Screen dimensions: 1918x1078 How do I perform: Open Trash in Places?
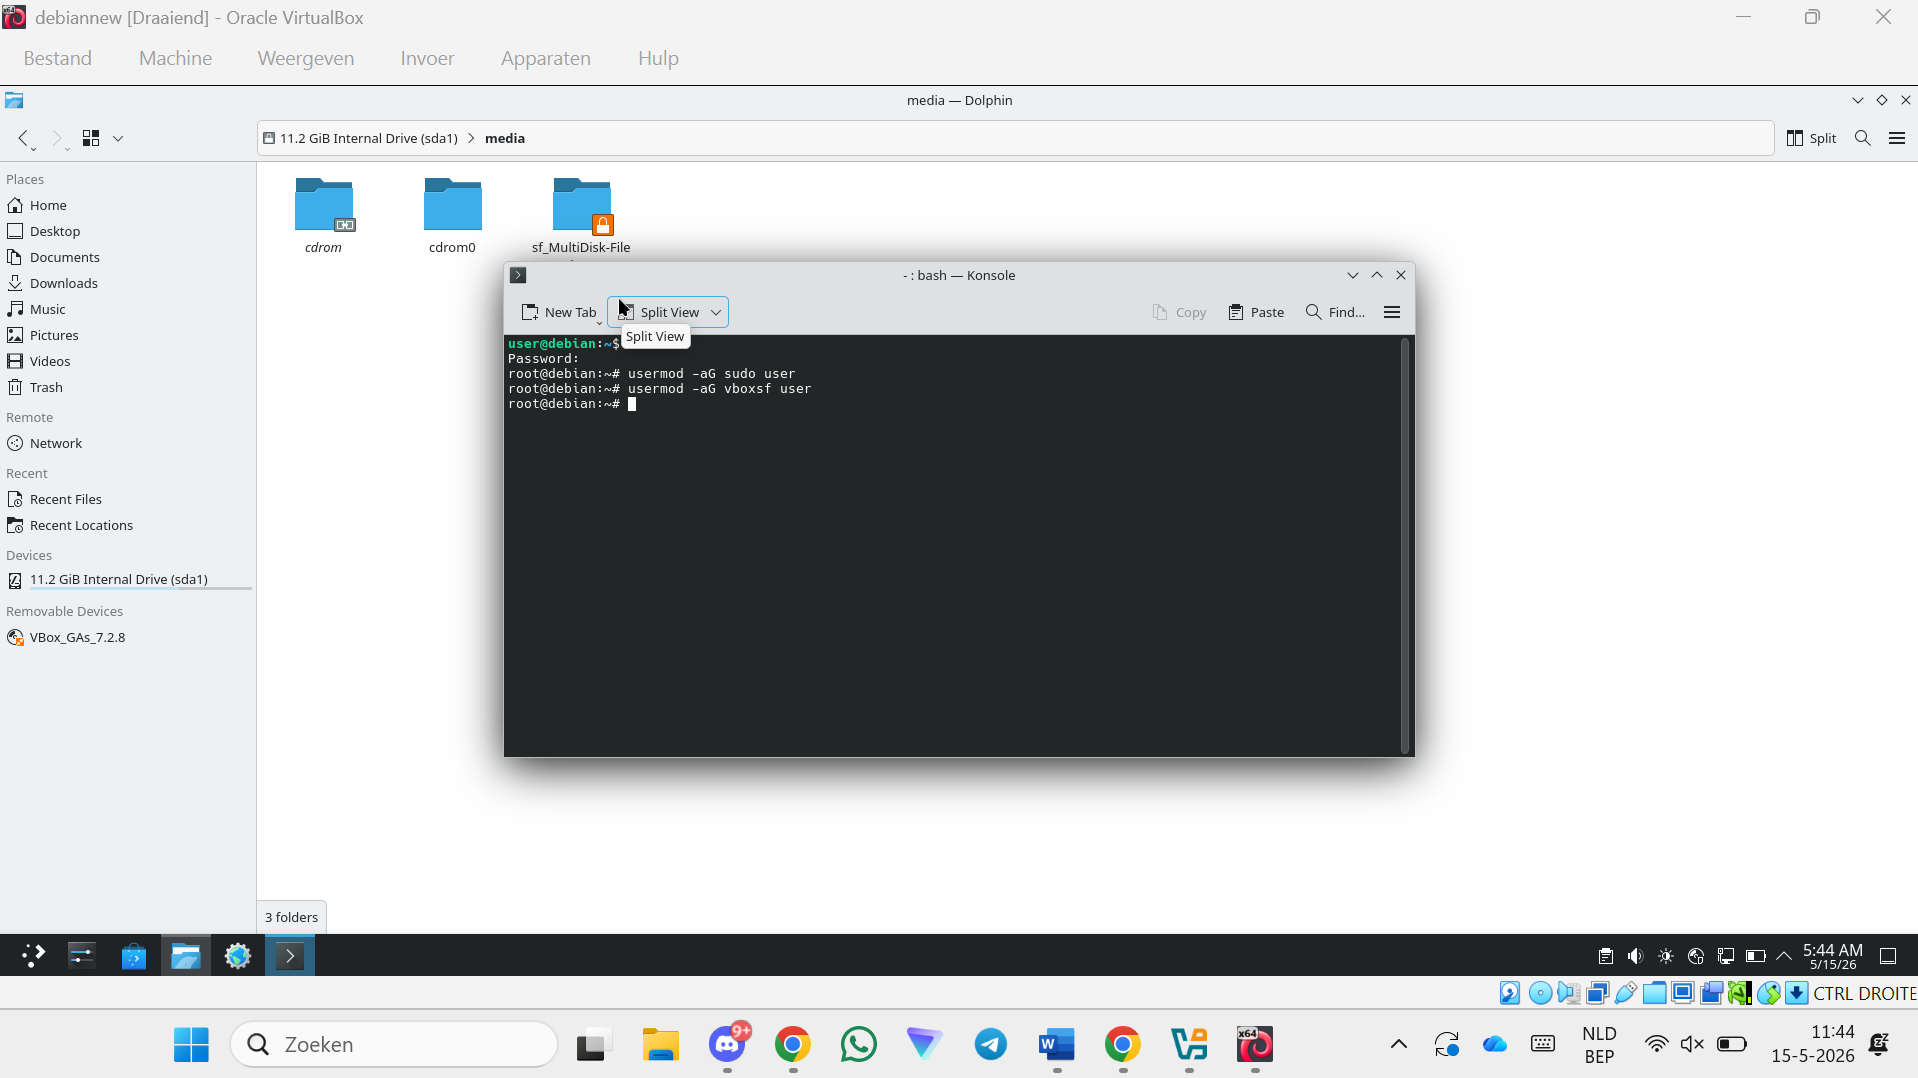46,387
